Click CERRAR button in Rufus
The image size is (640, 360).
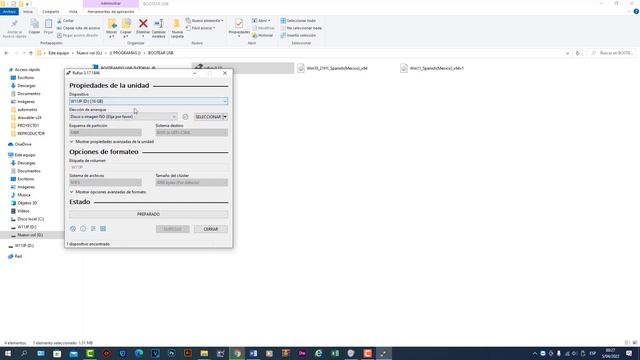[211, 229]
